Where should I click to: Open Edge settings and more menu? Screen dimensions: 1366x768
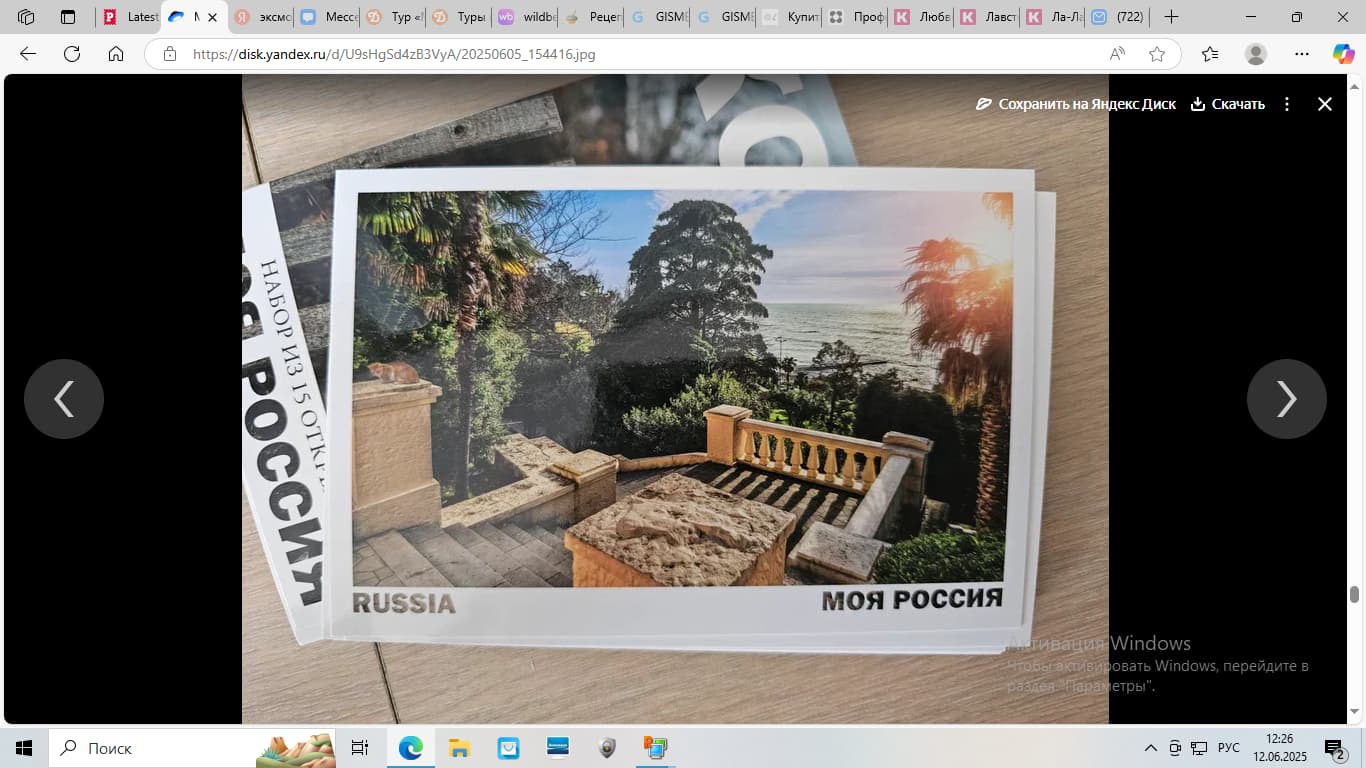[1301, 54]
